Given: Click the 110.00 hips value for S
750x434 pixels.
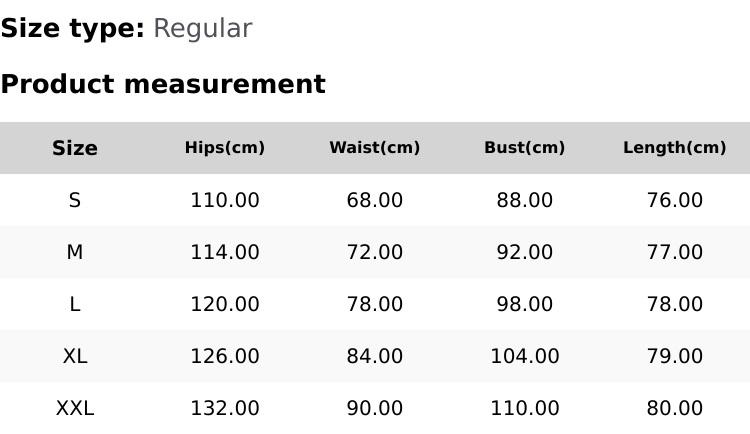Looking at the screenshot, I should pos(225,200).
